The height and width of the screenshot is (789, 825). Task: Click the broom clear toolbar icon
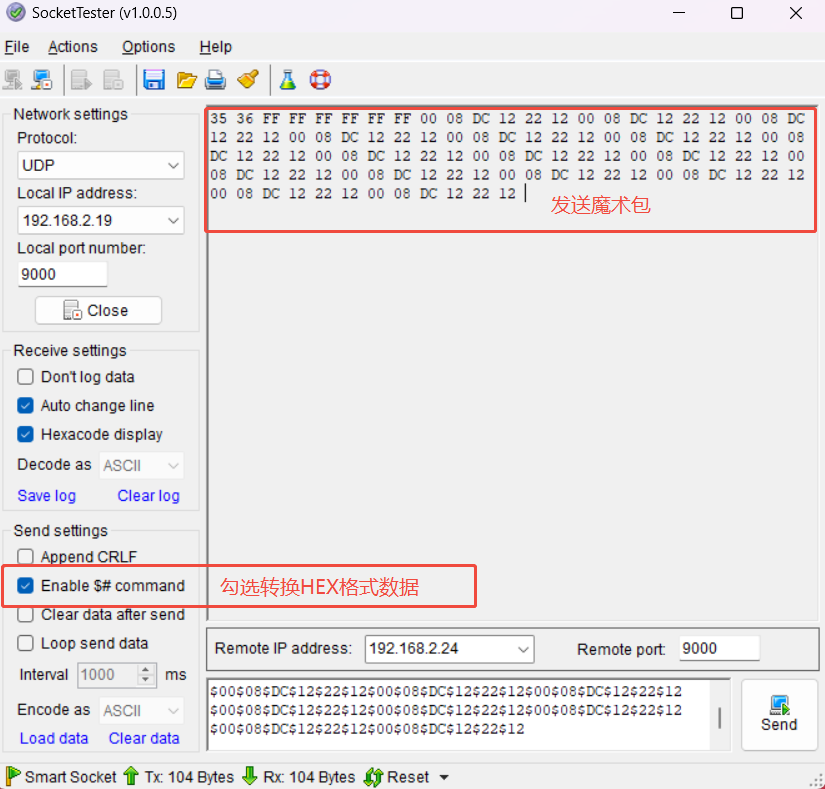click(x=248, y=80)
